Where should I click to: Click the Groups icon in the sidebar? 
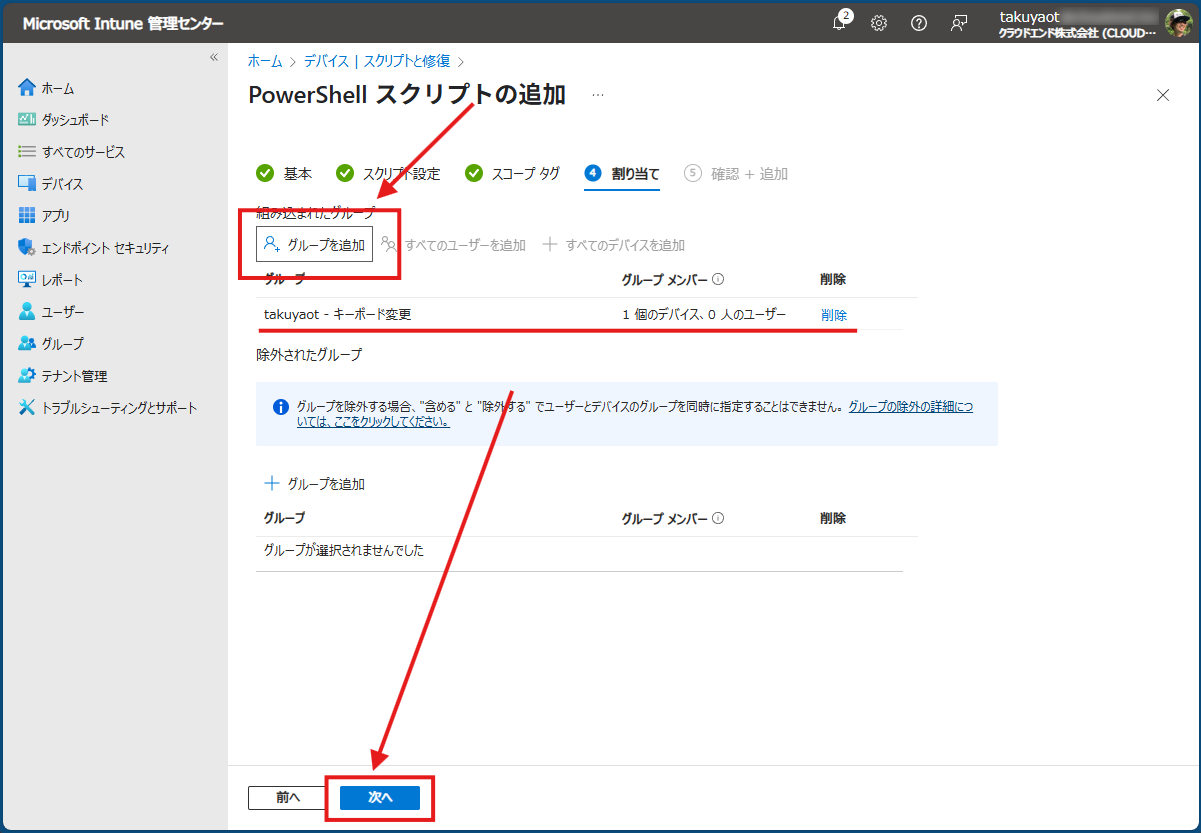[x=27, y=344]
